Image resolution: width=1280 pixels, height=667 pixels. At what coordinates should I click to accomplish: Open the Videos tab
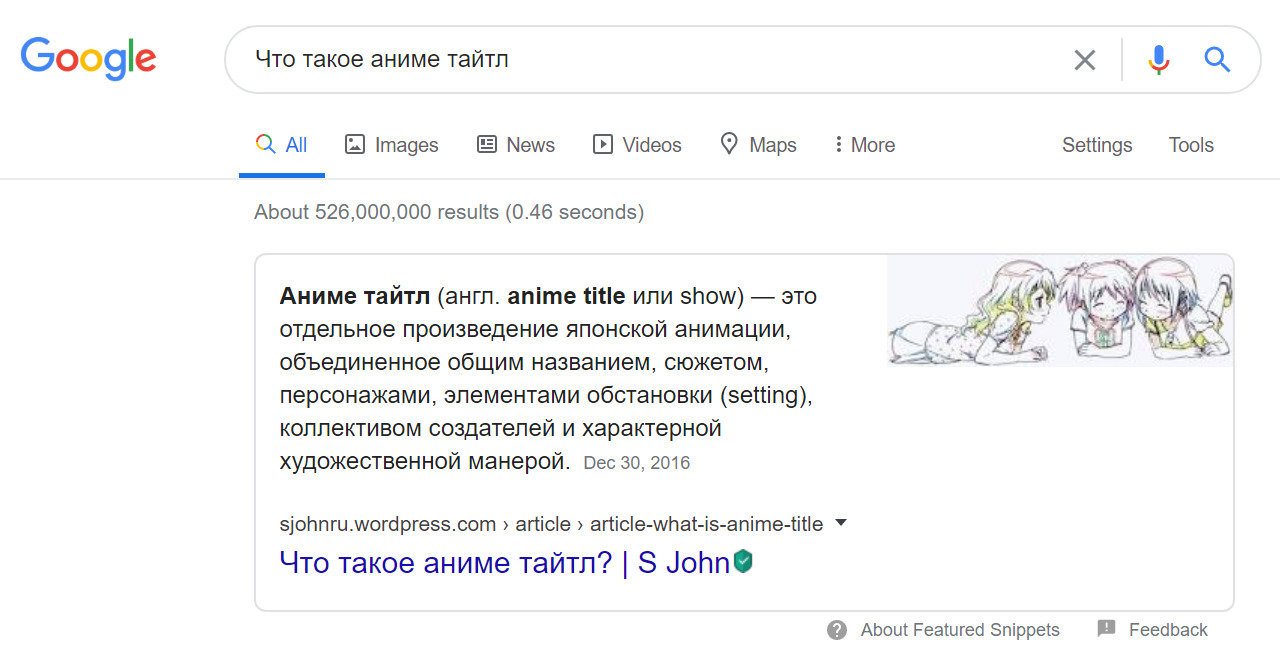tap(637, 145)
